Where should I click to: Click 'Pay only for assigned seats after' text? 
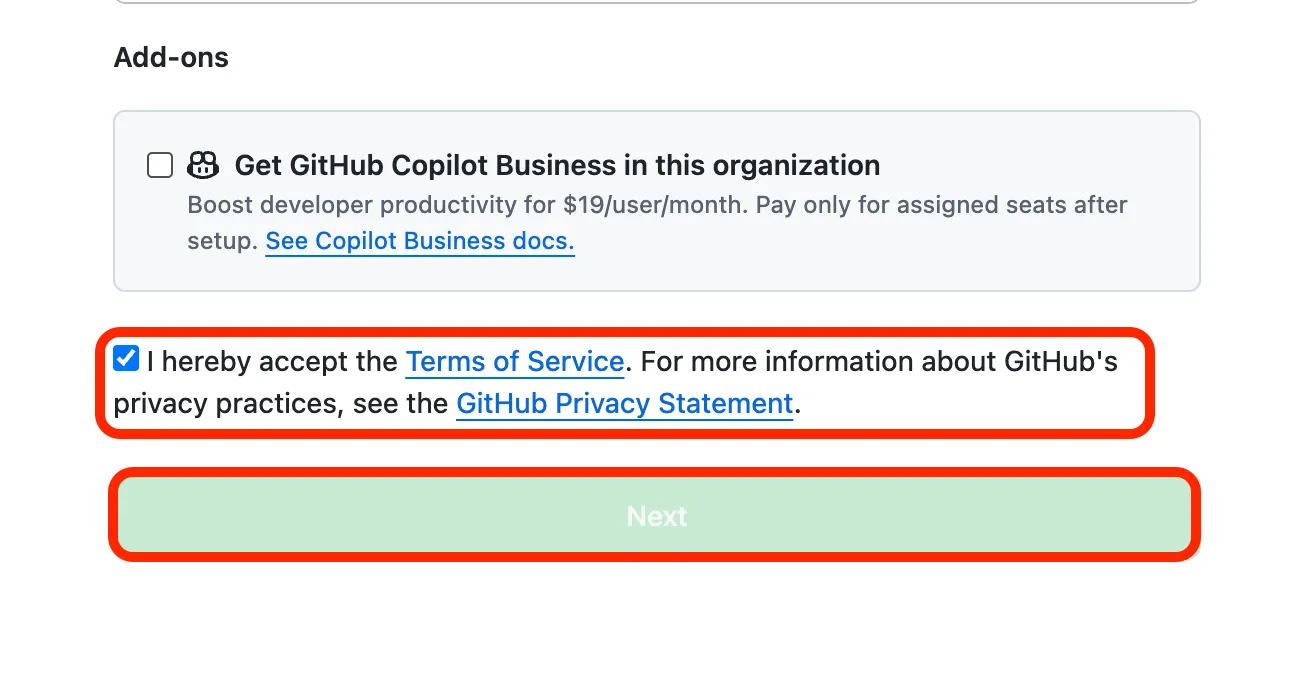940,205
